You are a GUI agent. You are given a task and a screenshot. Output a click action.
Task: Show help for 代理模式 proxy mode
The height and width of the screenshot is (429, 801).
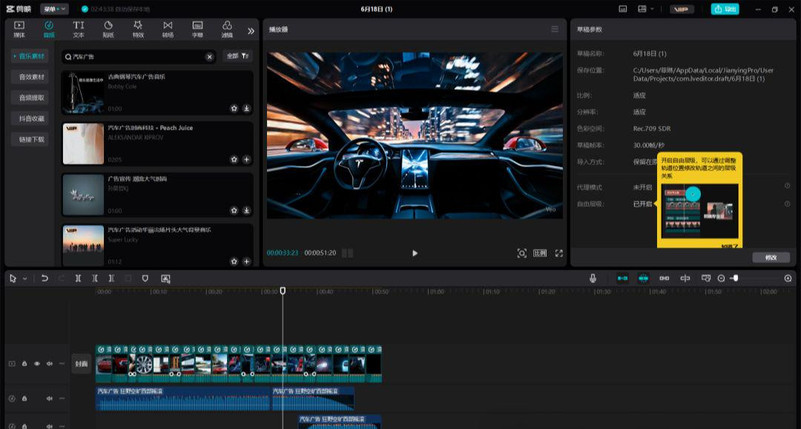(x=787, y=186)
